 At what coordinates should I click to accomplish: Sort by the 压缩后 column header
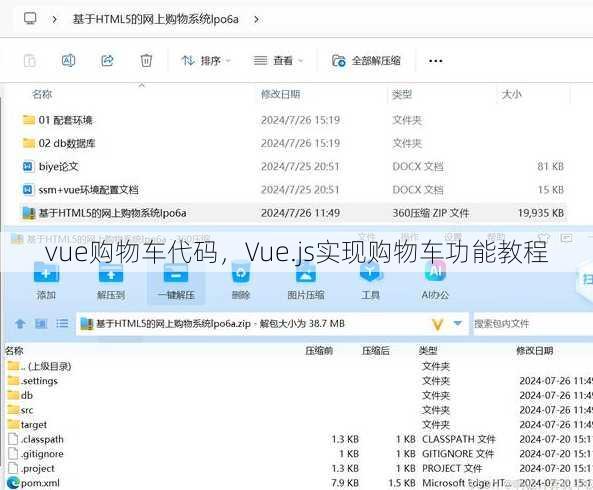376,351
